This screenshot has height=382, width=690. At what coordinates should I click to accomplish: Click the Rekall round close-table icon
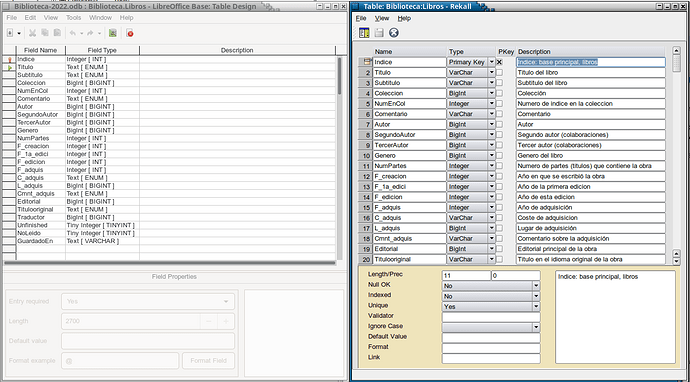(394, 33)
